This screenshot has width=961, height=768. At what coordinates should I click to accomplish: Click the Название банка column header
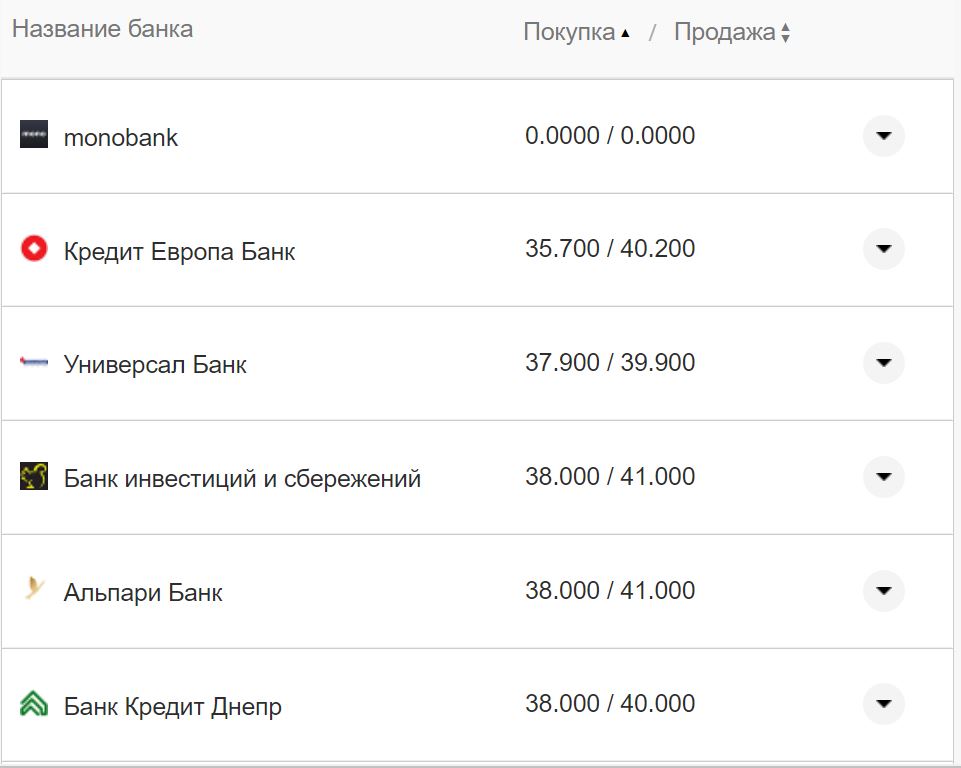(x=104, y=29)
